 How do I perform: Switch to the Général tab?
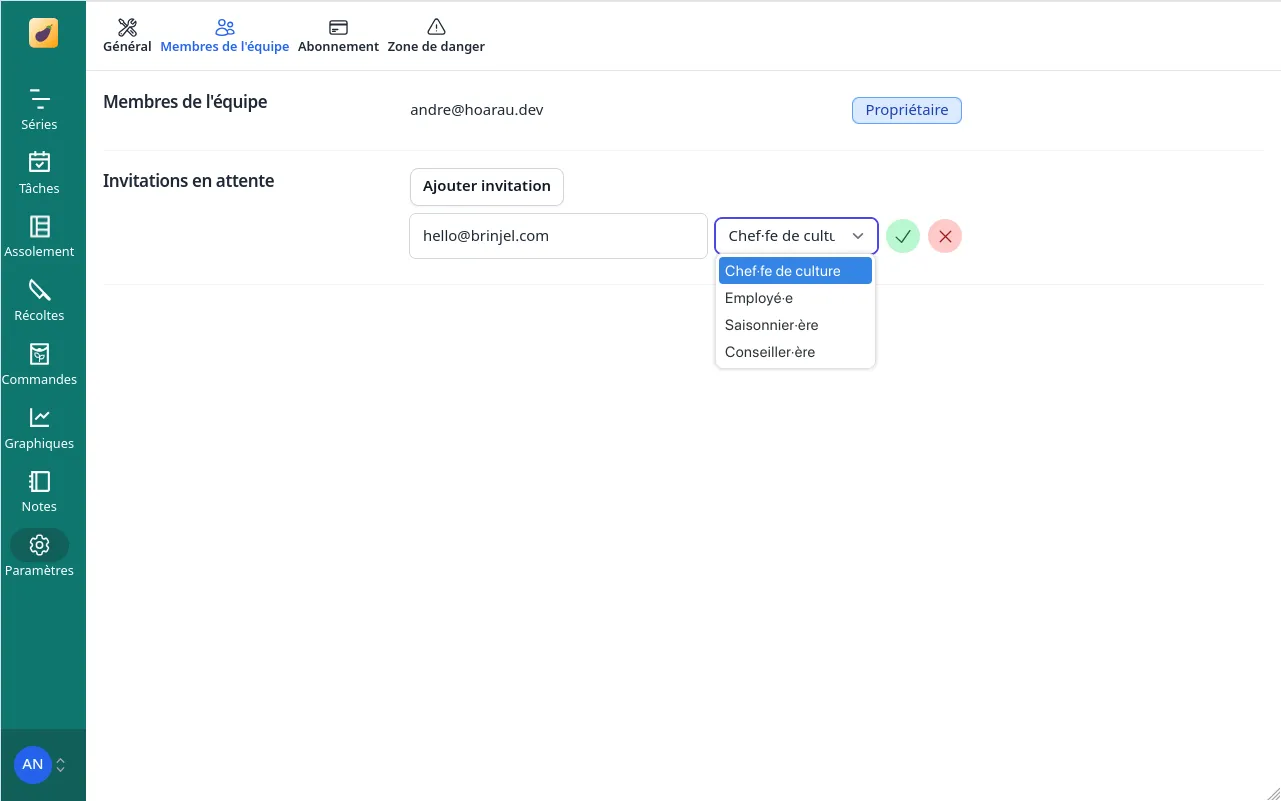(127, 36)
